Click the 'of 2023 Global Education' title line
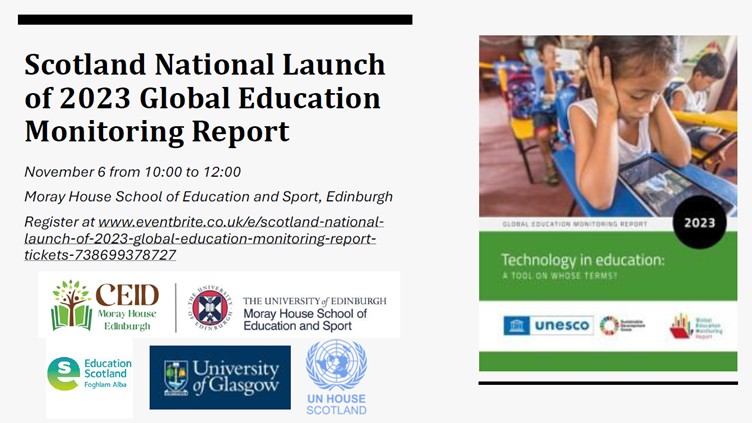Viewport: 752px width, 423px height. tap(202, 98)
